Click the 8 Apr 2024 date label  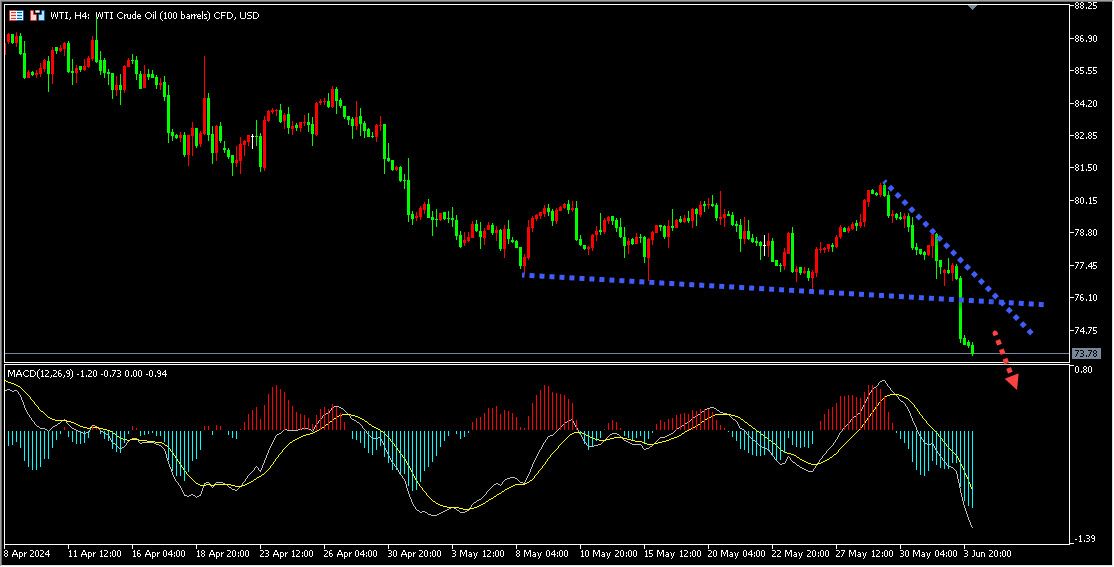coord(27,552)
